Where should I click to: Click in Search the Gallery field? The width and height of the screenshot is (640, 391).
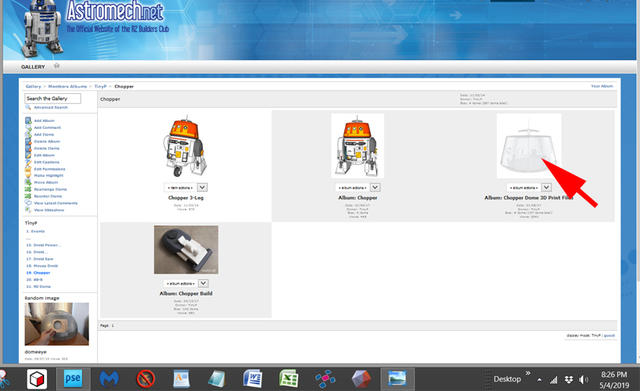pyautogui.click(x=52, y=98)
